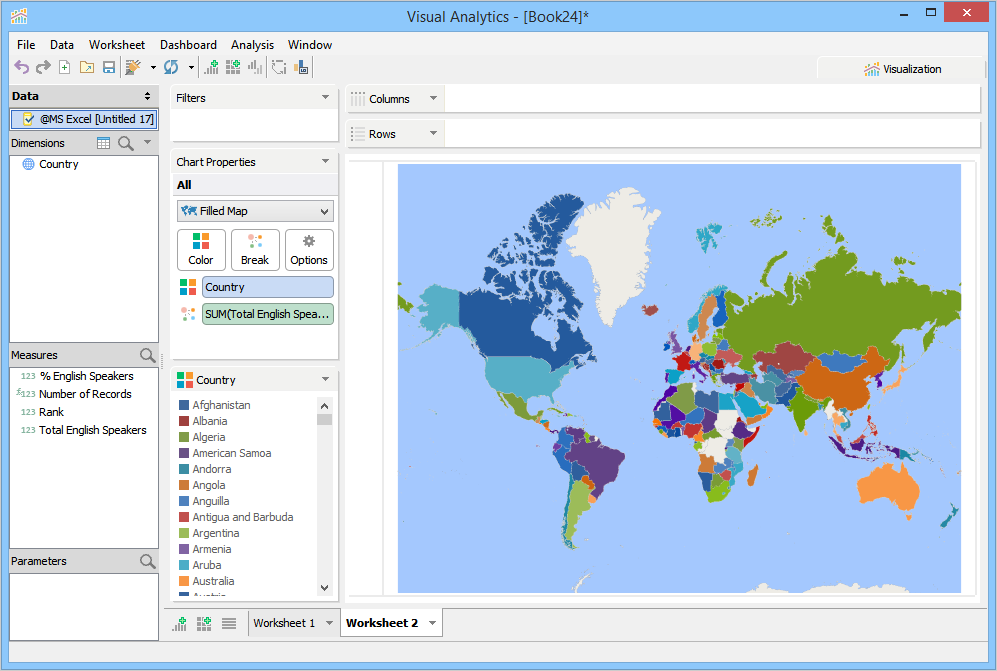This screenshot has height=671, width=997.
Task: Open the Dashboard menu
Action: click(x=188, y=45)
